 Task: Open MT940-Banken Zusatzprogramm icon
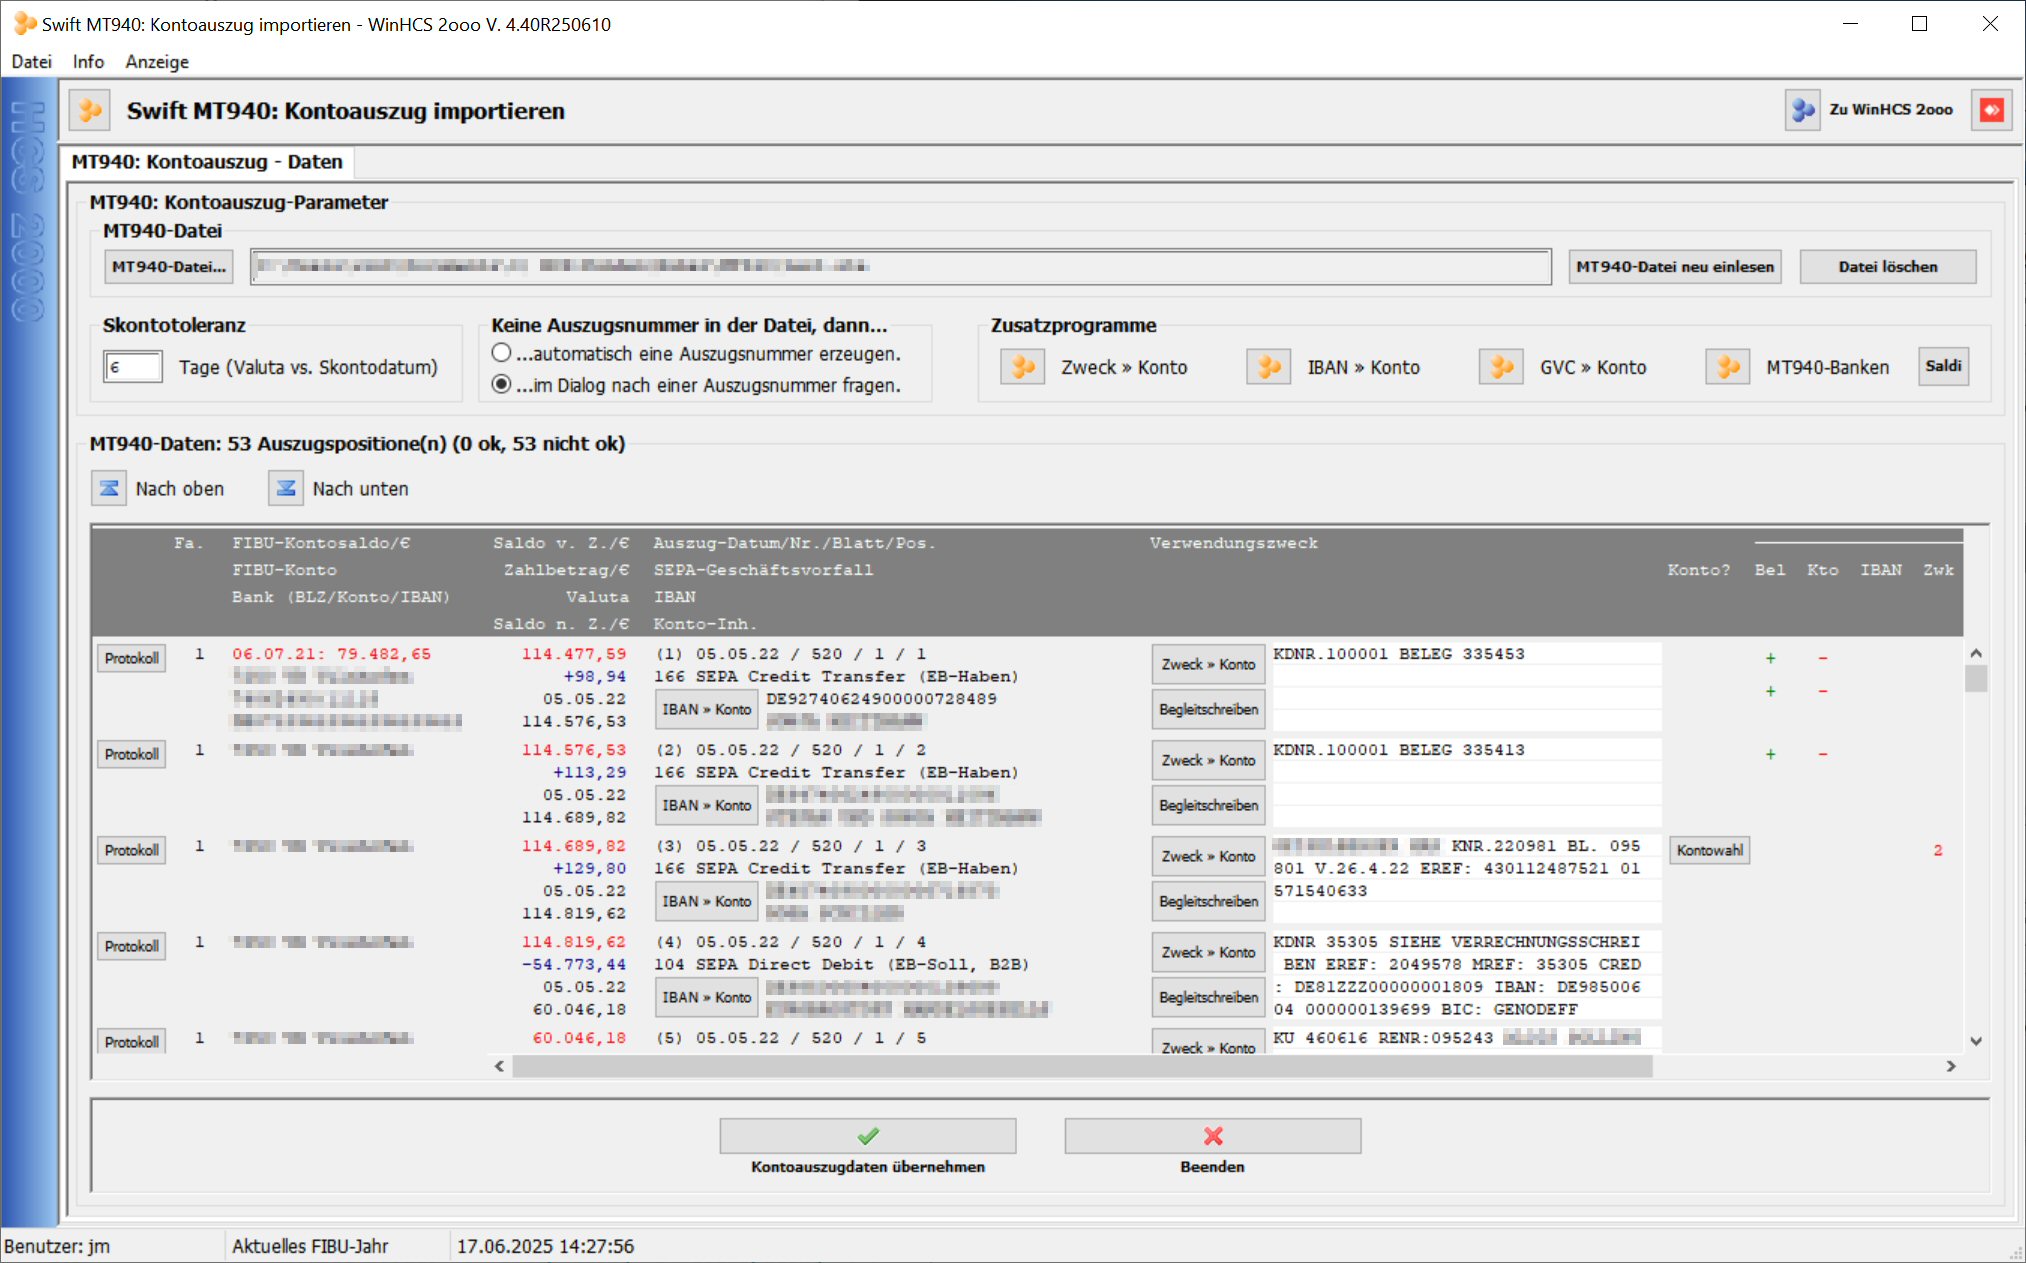[x=1727, y=367]
